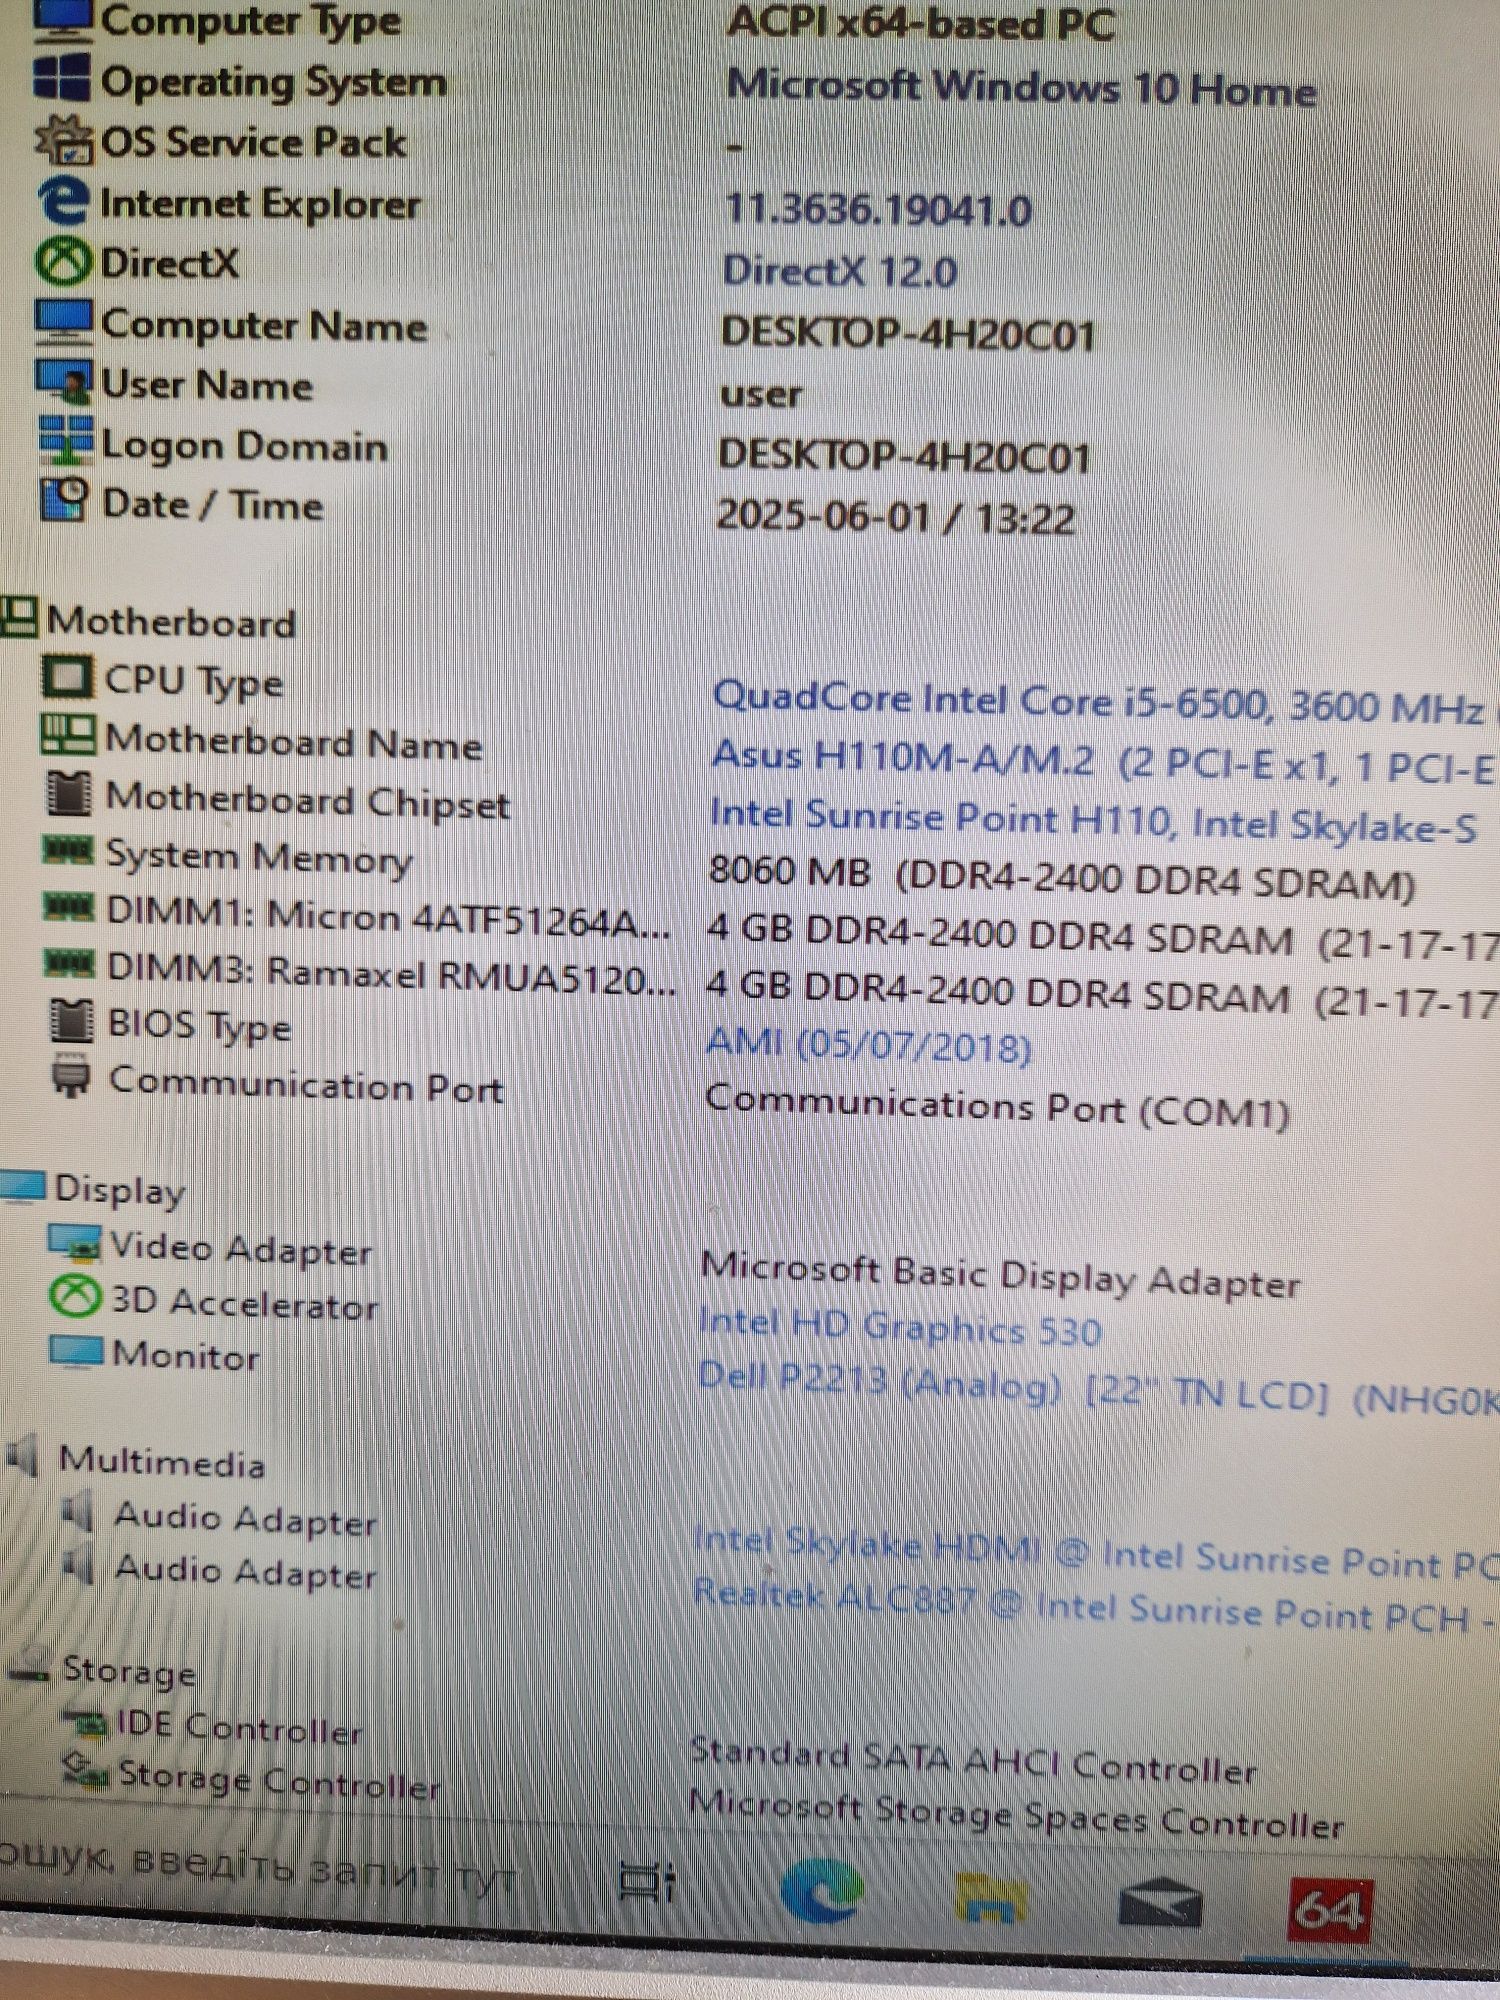The height and width of the screenshot is (2000, 1500).
Task: Click the Operating System Windows logo icon
Action: (61, 78)
